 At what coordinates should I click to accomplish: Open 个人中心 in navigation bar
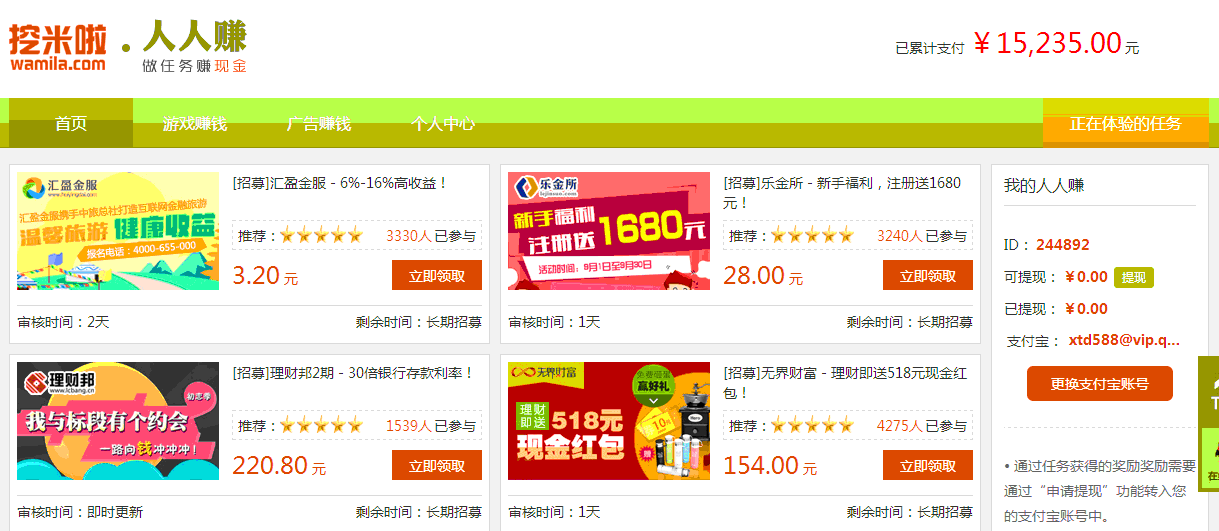coord(443,124)
